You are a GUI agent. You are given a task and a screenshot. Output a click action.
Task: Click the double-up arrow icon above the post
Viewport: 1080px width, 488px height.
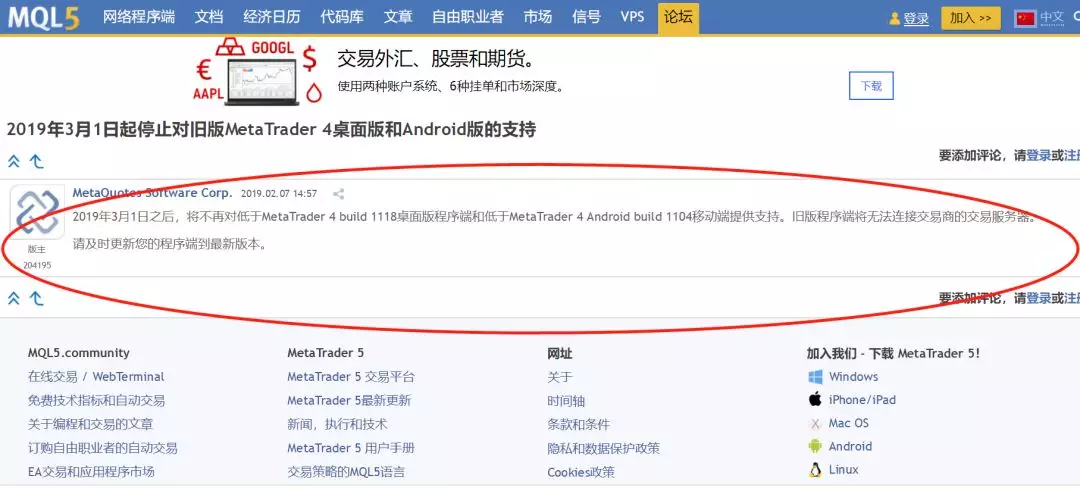14,162
